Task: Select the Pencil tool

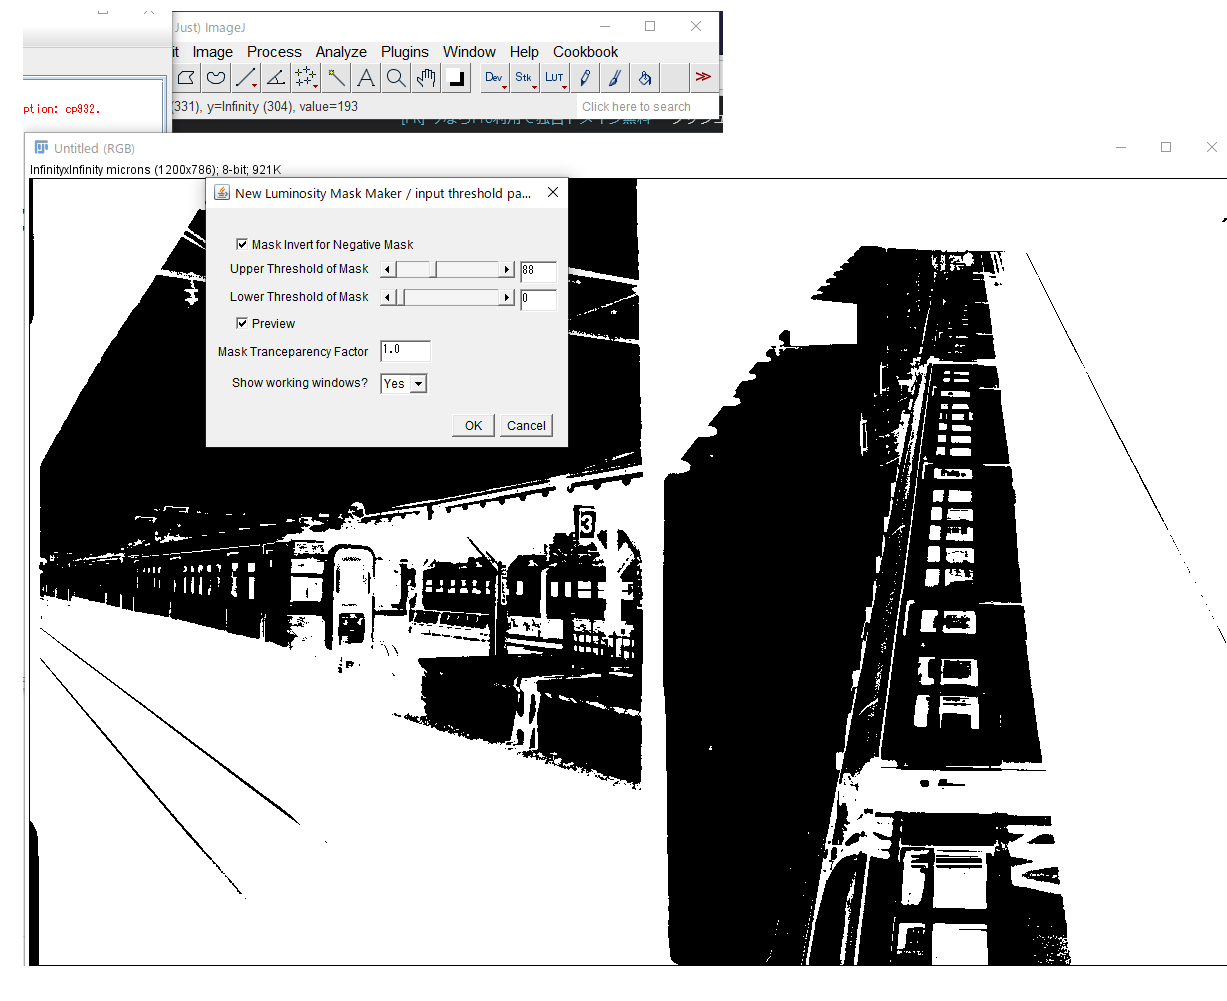Action: pyautogui.click(x=585, y=78)
